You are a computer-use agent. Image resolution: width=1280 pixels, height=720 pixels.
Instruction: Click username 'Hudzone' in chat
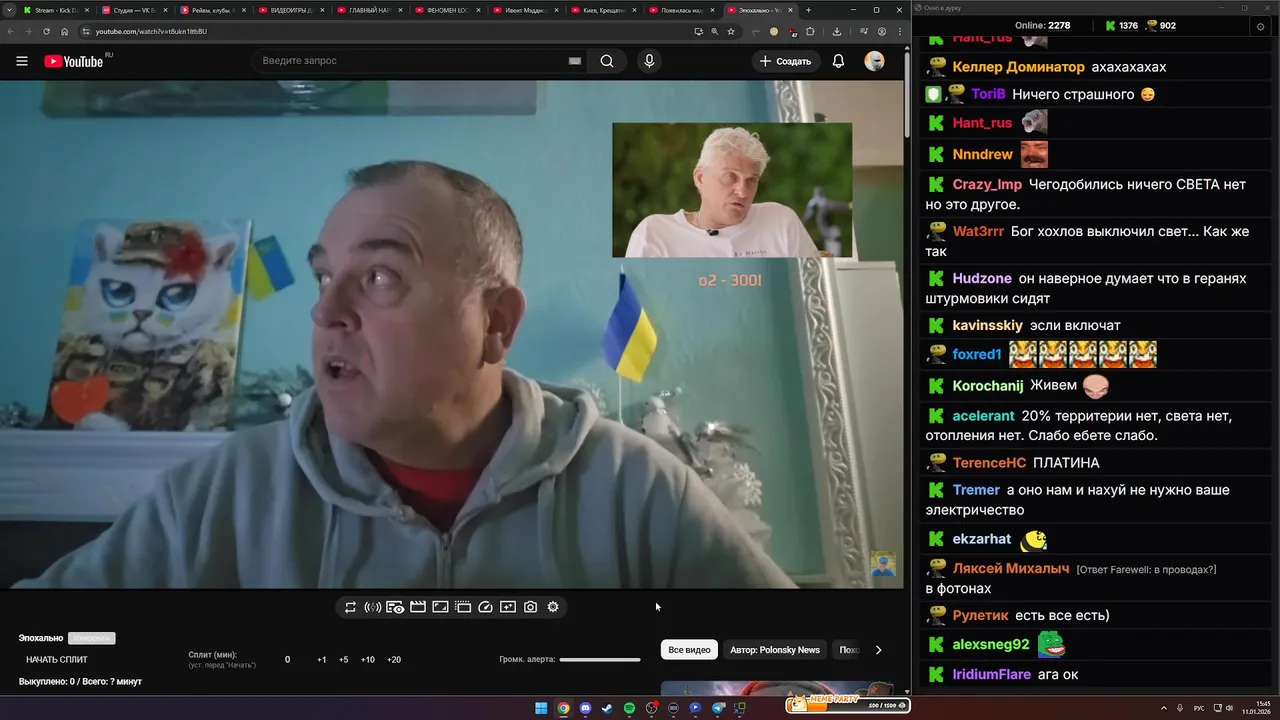click(982, 279)
